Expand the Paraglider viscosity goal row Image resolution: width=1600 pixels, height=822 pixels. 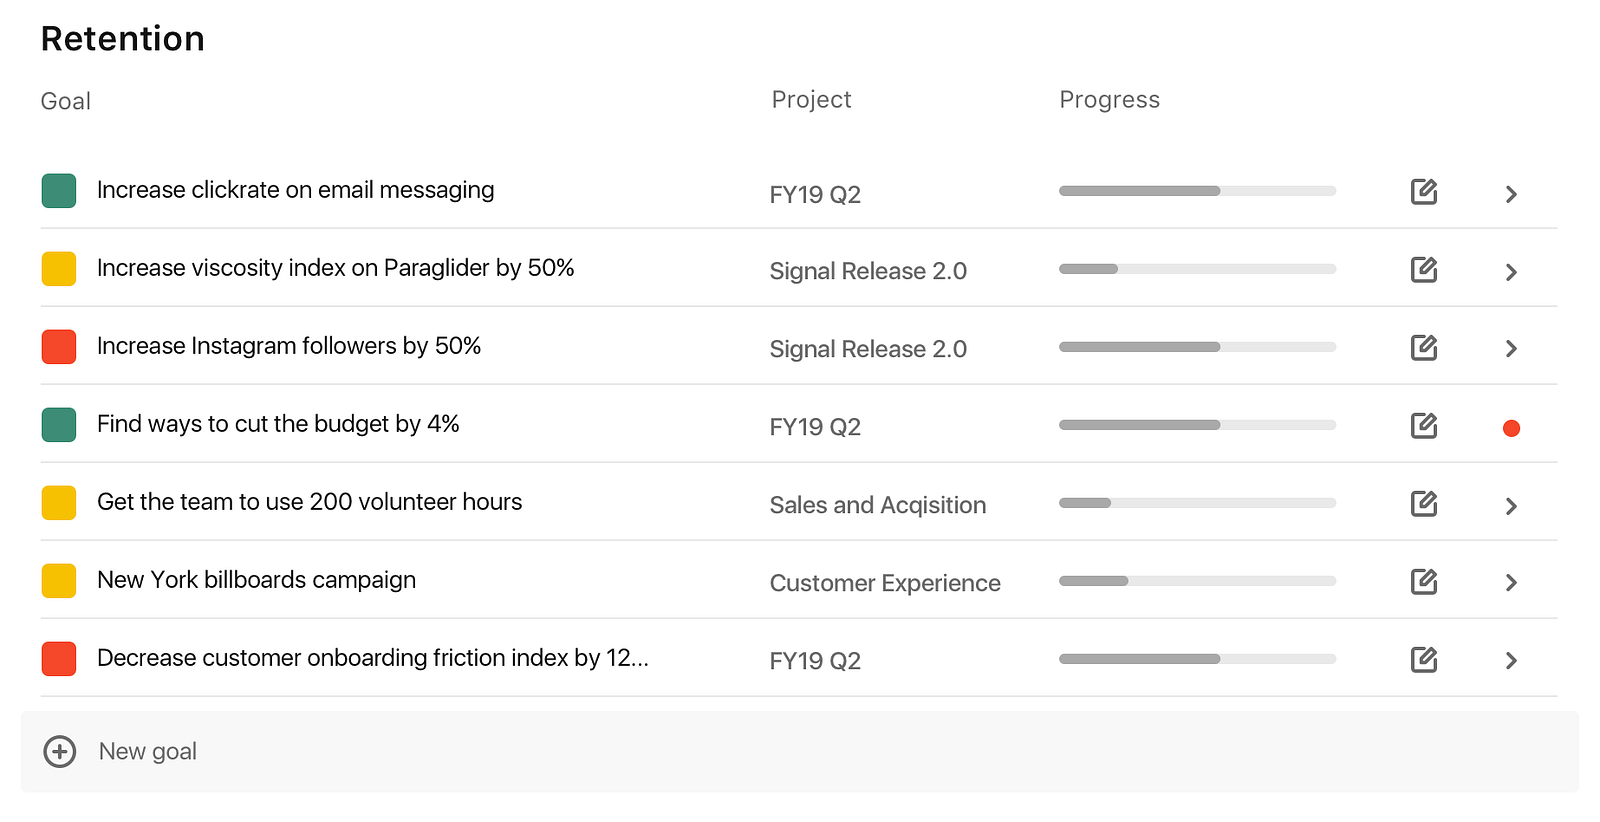coord(1511,272)
